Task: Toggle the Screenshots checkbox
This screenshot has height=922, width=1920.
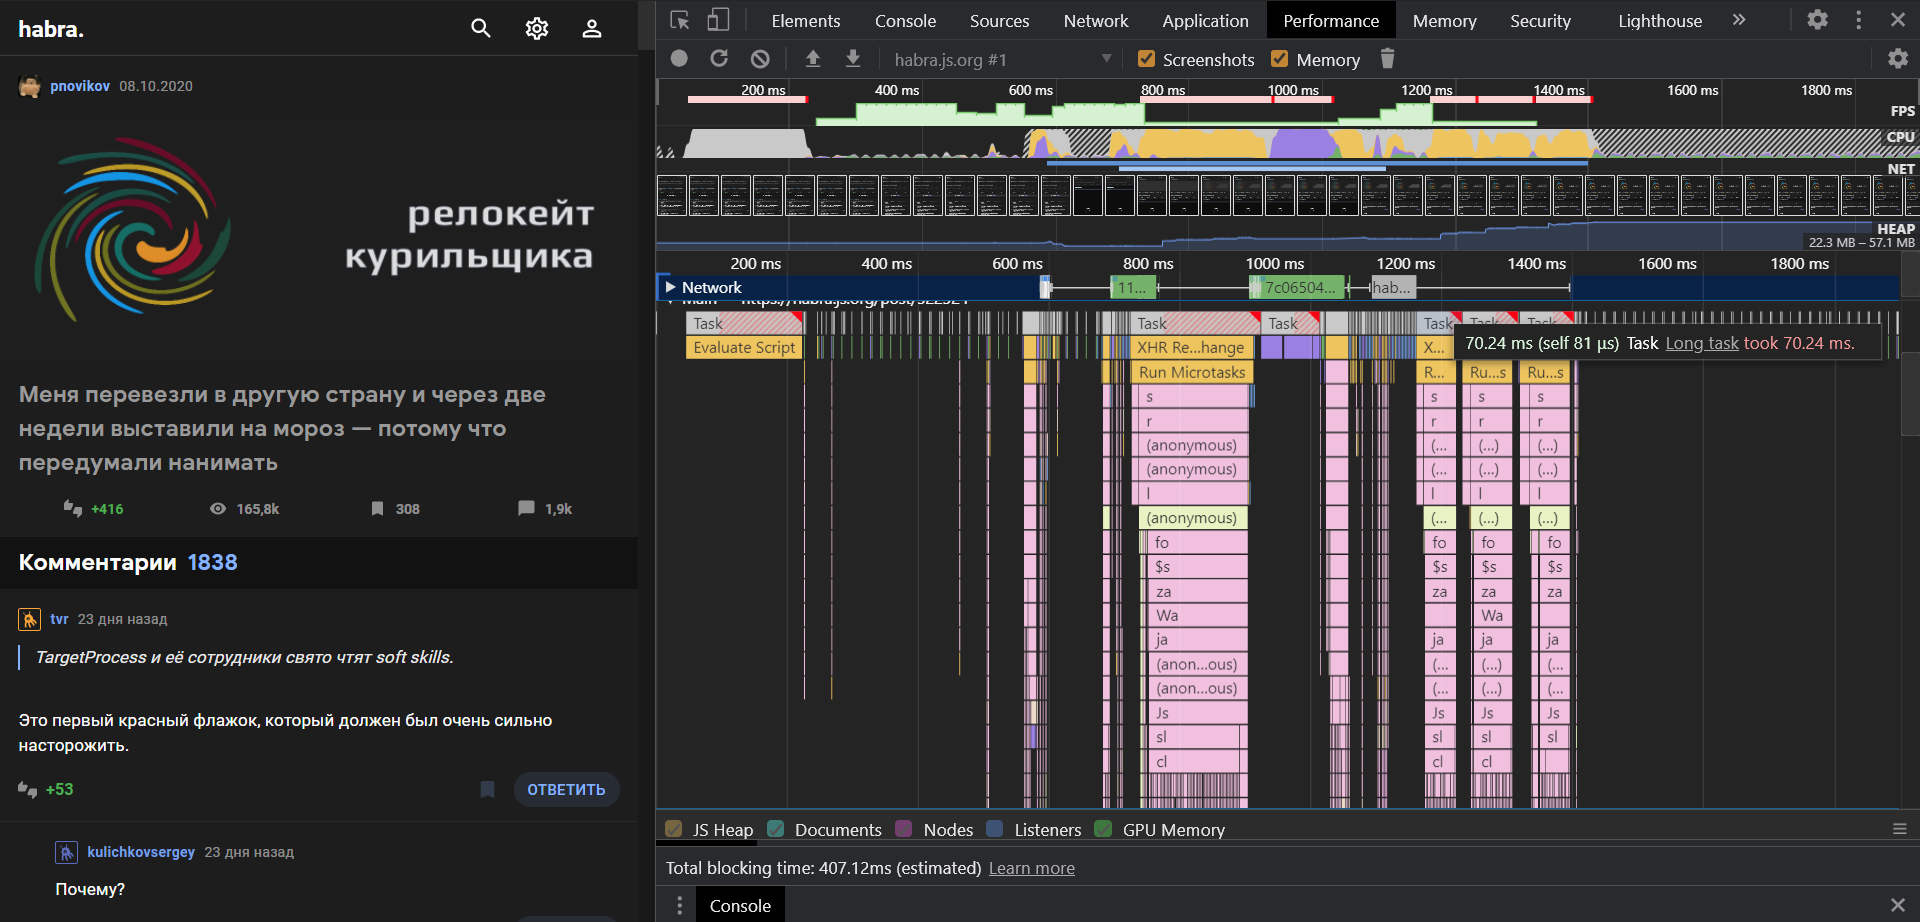Action: click(1147, 59)
